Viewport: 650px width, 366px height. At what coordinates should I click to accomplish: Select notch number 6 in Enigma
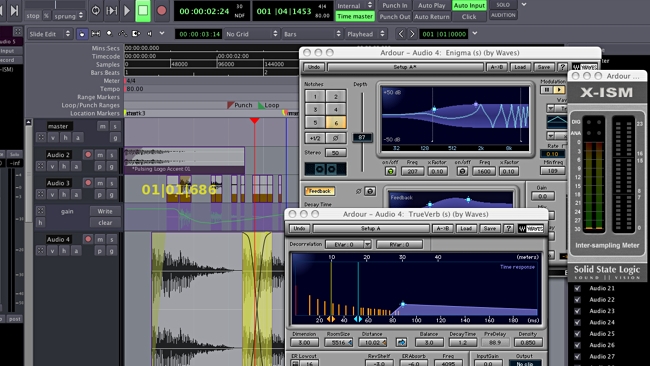pos(336,122)
